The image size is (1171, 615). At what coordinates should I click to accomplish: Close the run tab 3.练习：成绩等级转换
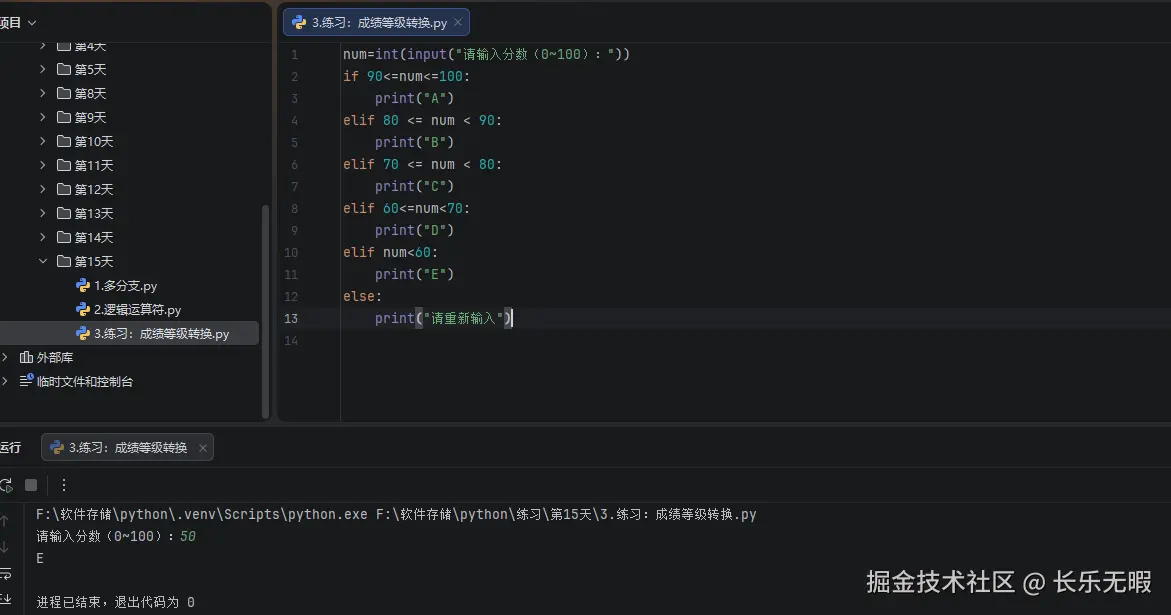[x=202, y=448]
